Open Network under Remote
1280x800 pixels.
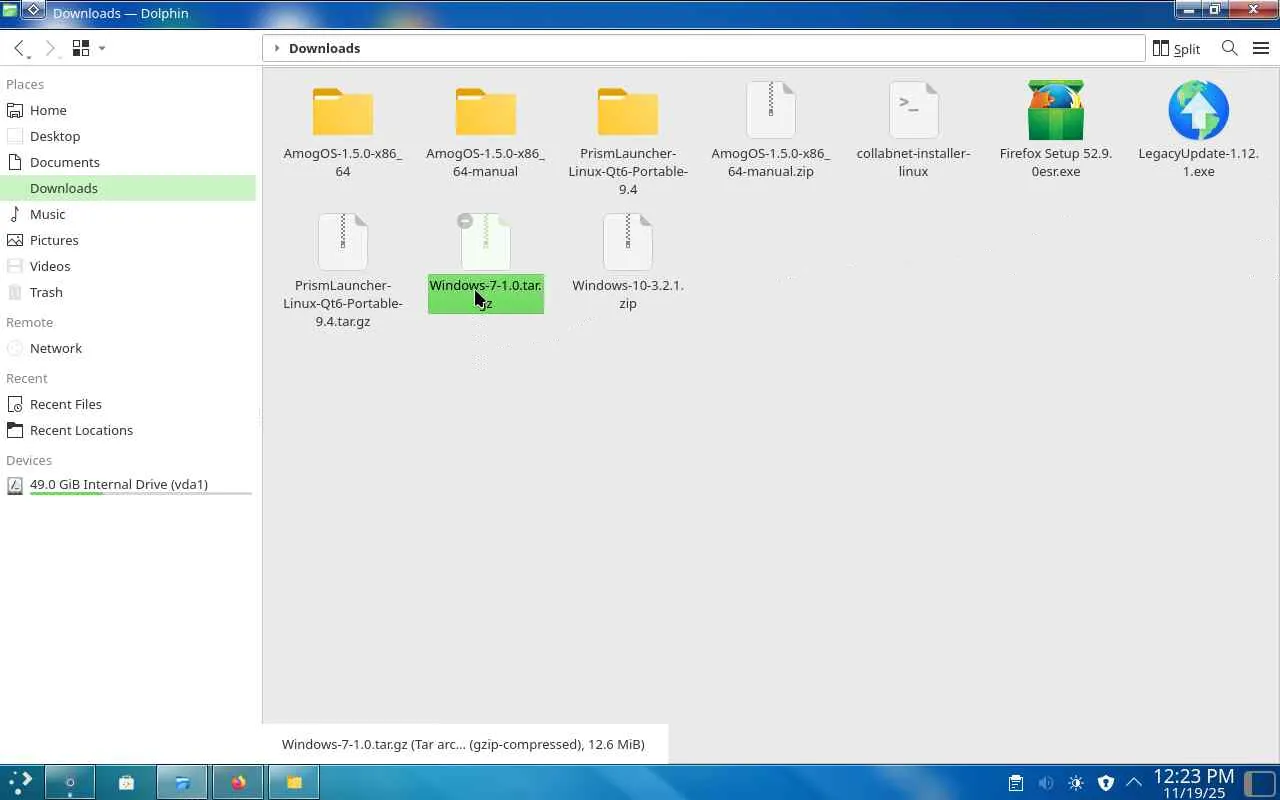(x=128, y=348)
